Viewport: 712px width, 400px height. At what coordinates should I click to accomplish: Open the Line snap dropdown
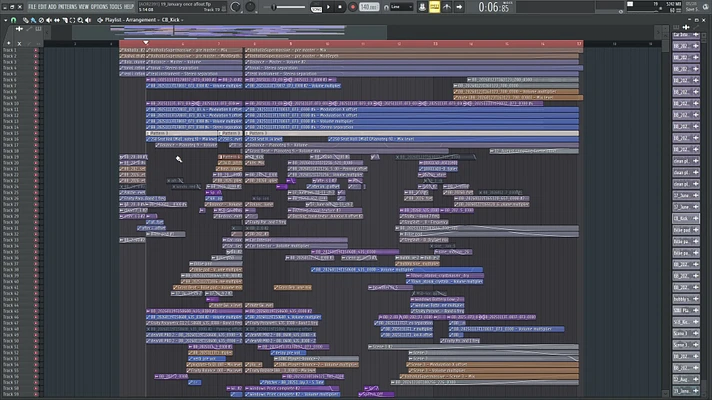click(x=402, y=7)
